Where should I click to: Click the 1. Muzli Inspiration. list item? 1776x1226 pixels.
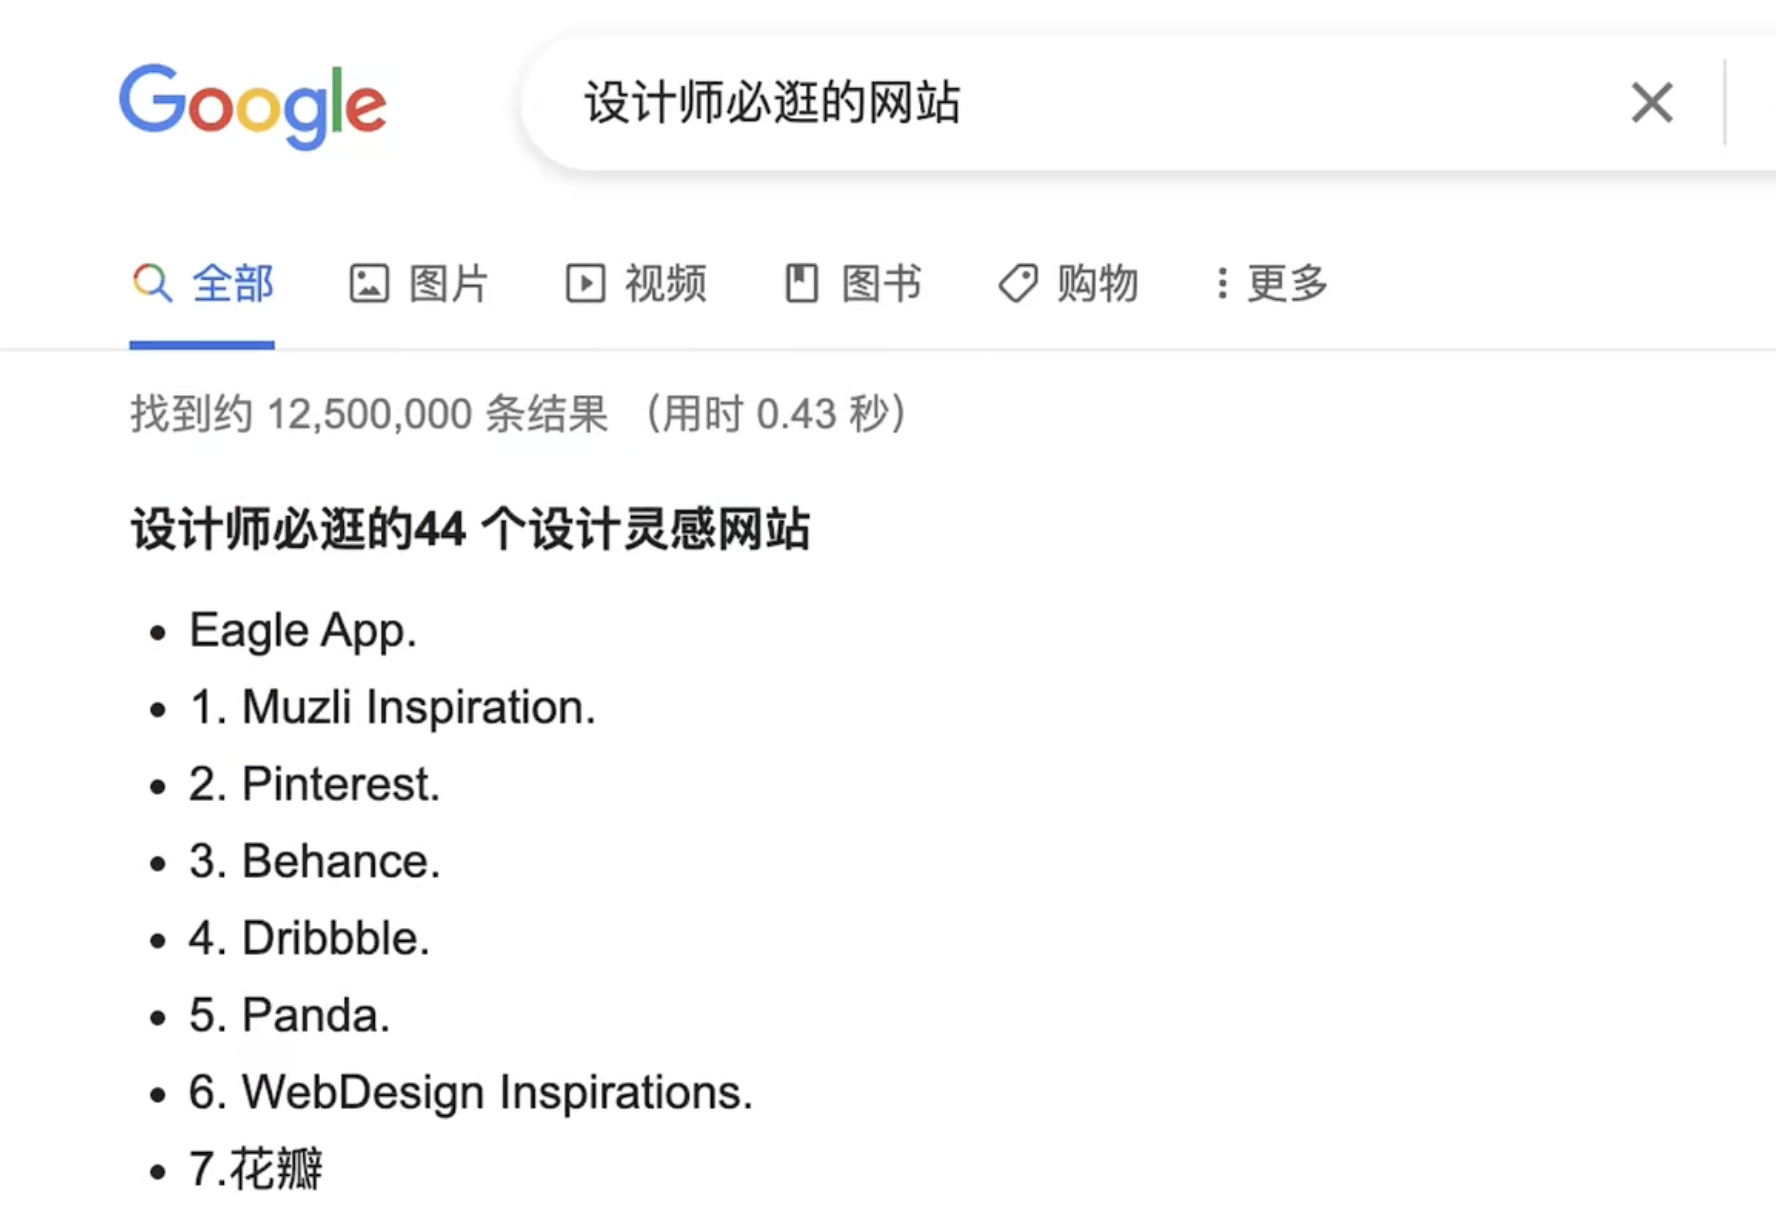tap(392, 707)
